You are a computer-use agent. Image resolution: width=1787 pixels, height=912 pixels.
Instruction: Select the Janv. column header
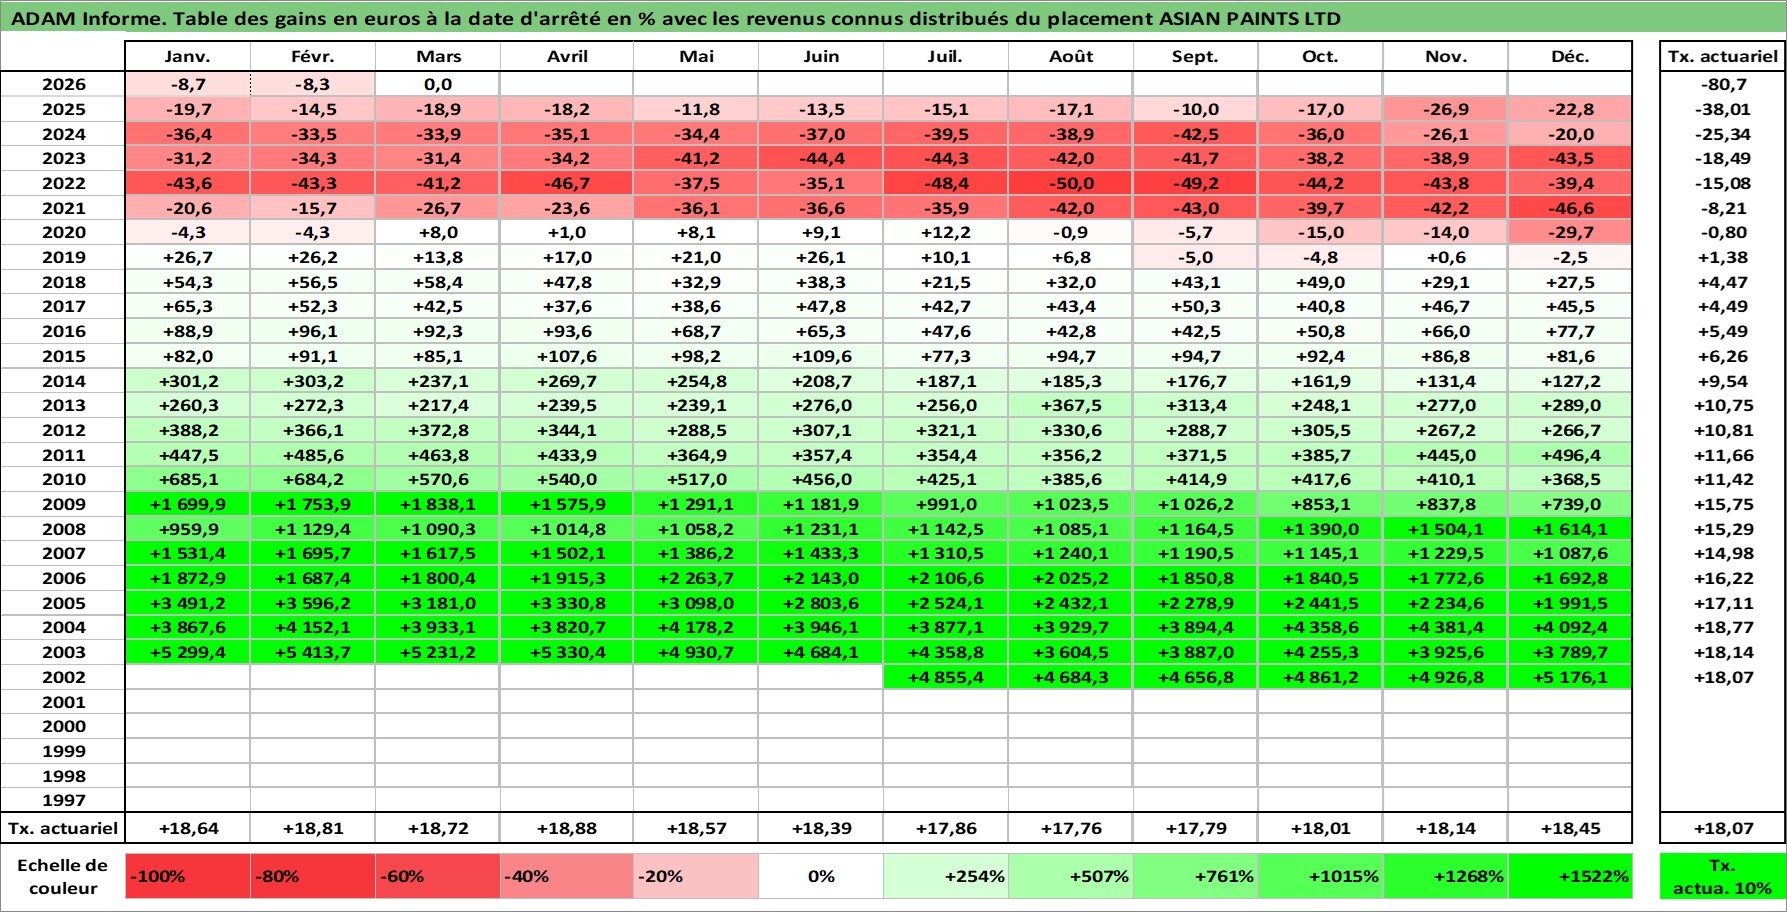(188, 56)
